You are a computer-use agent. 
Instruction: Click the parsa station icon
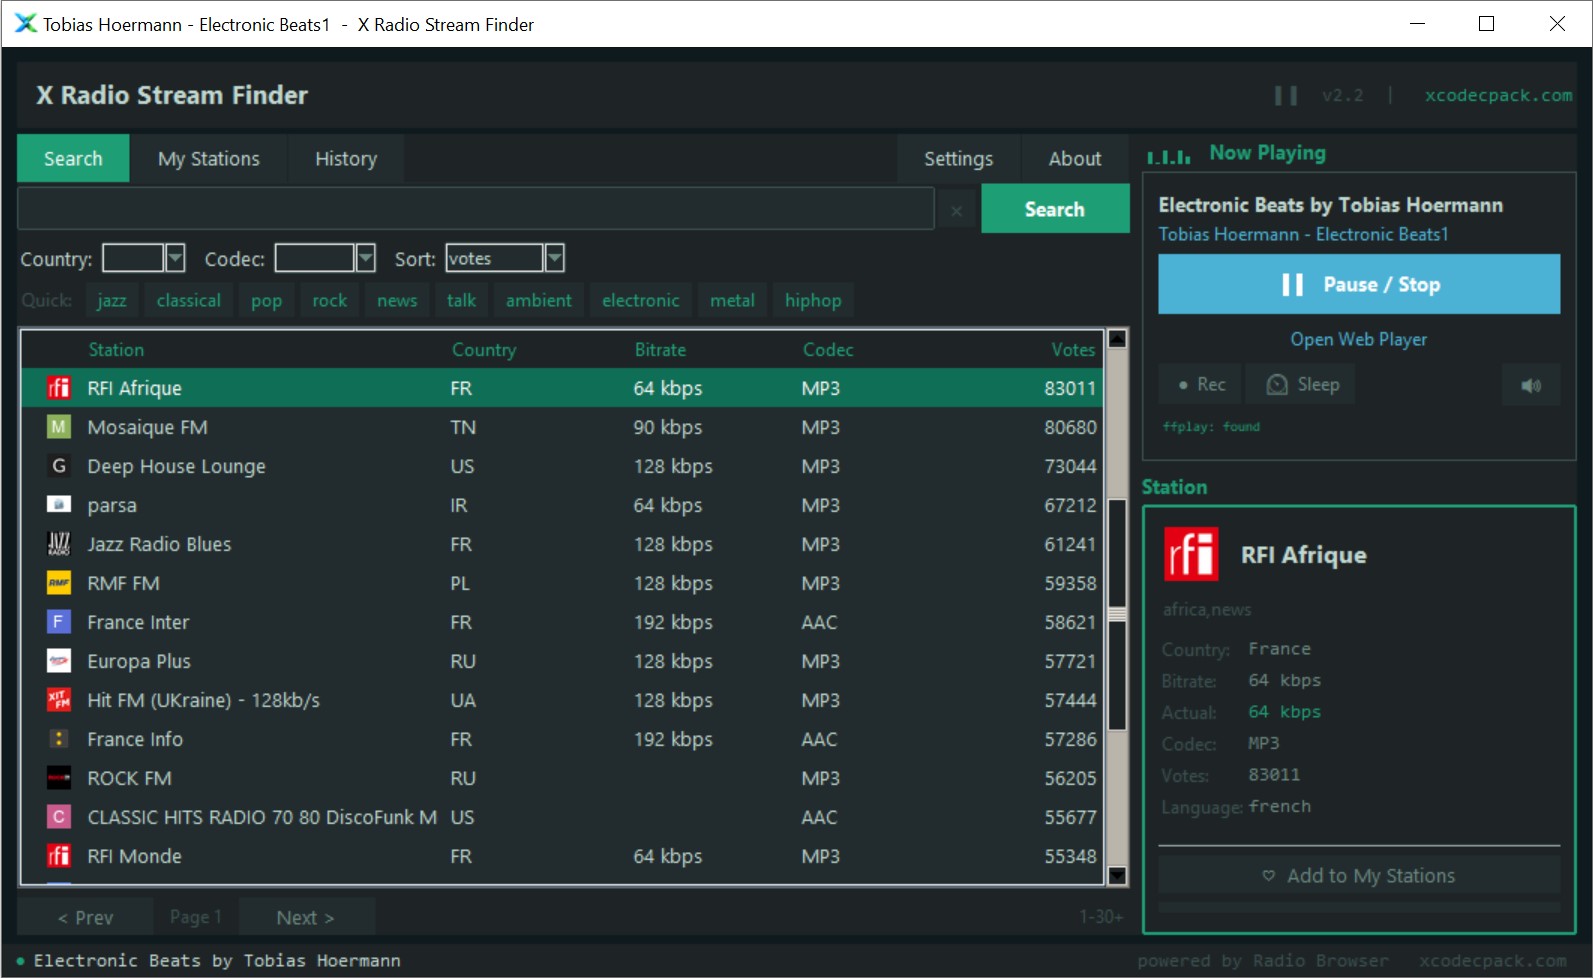[59, 505]
